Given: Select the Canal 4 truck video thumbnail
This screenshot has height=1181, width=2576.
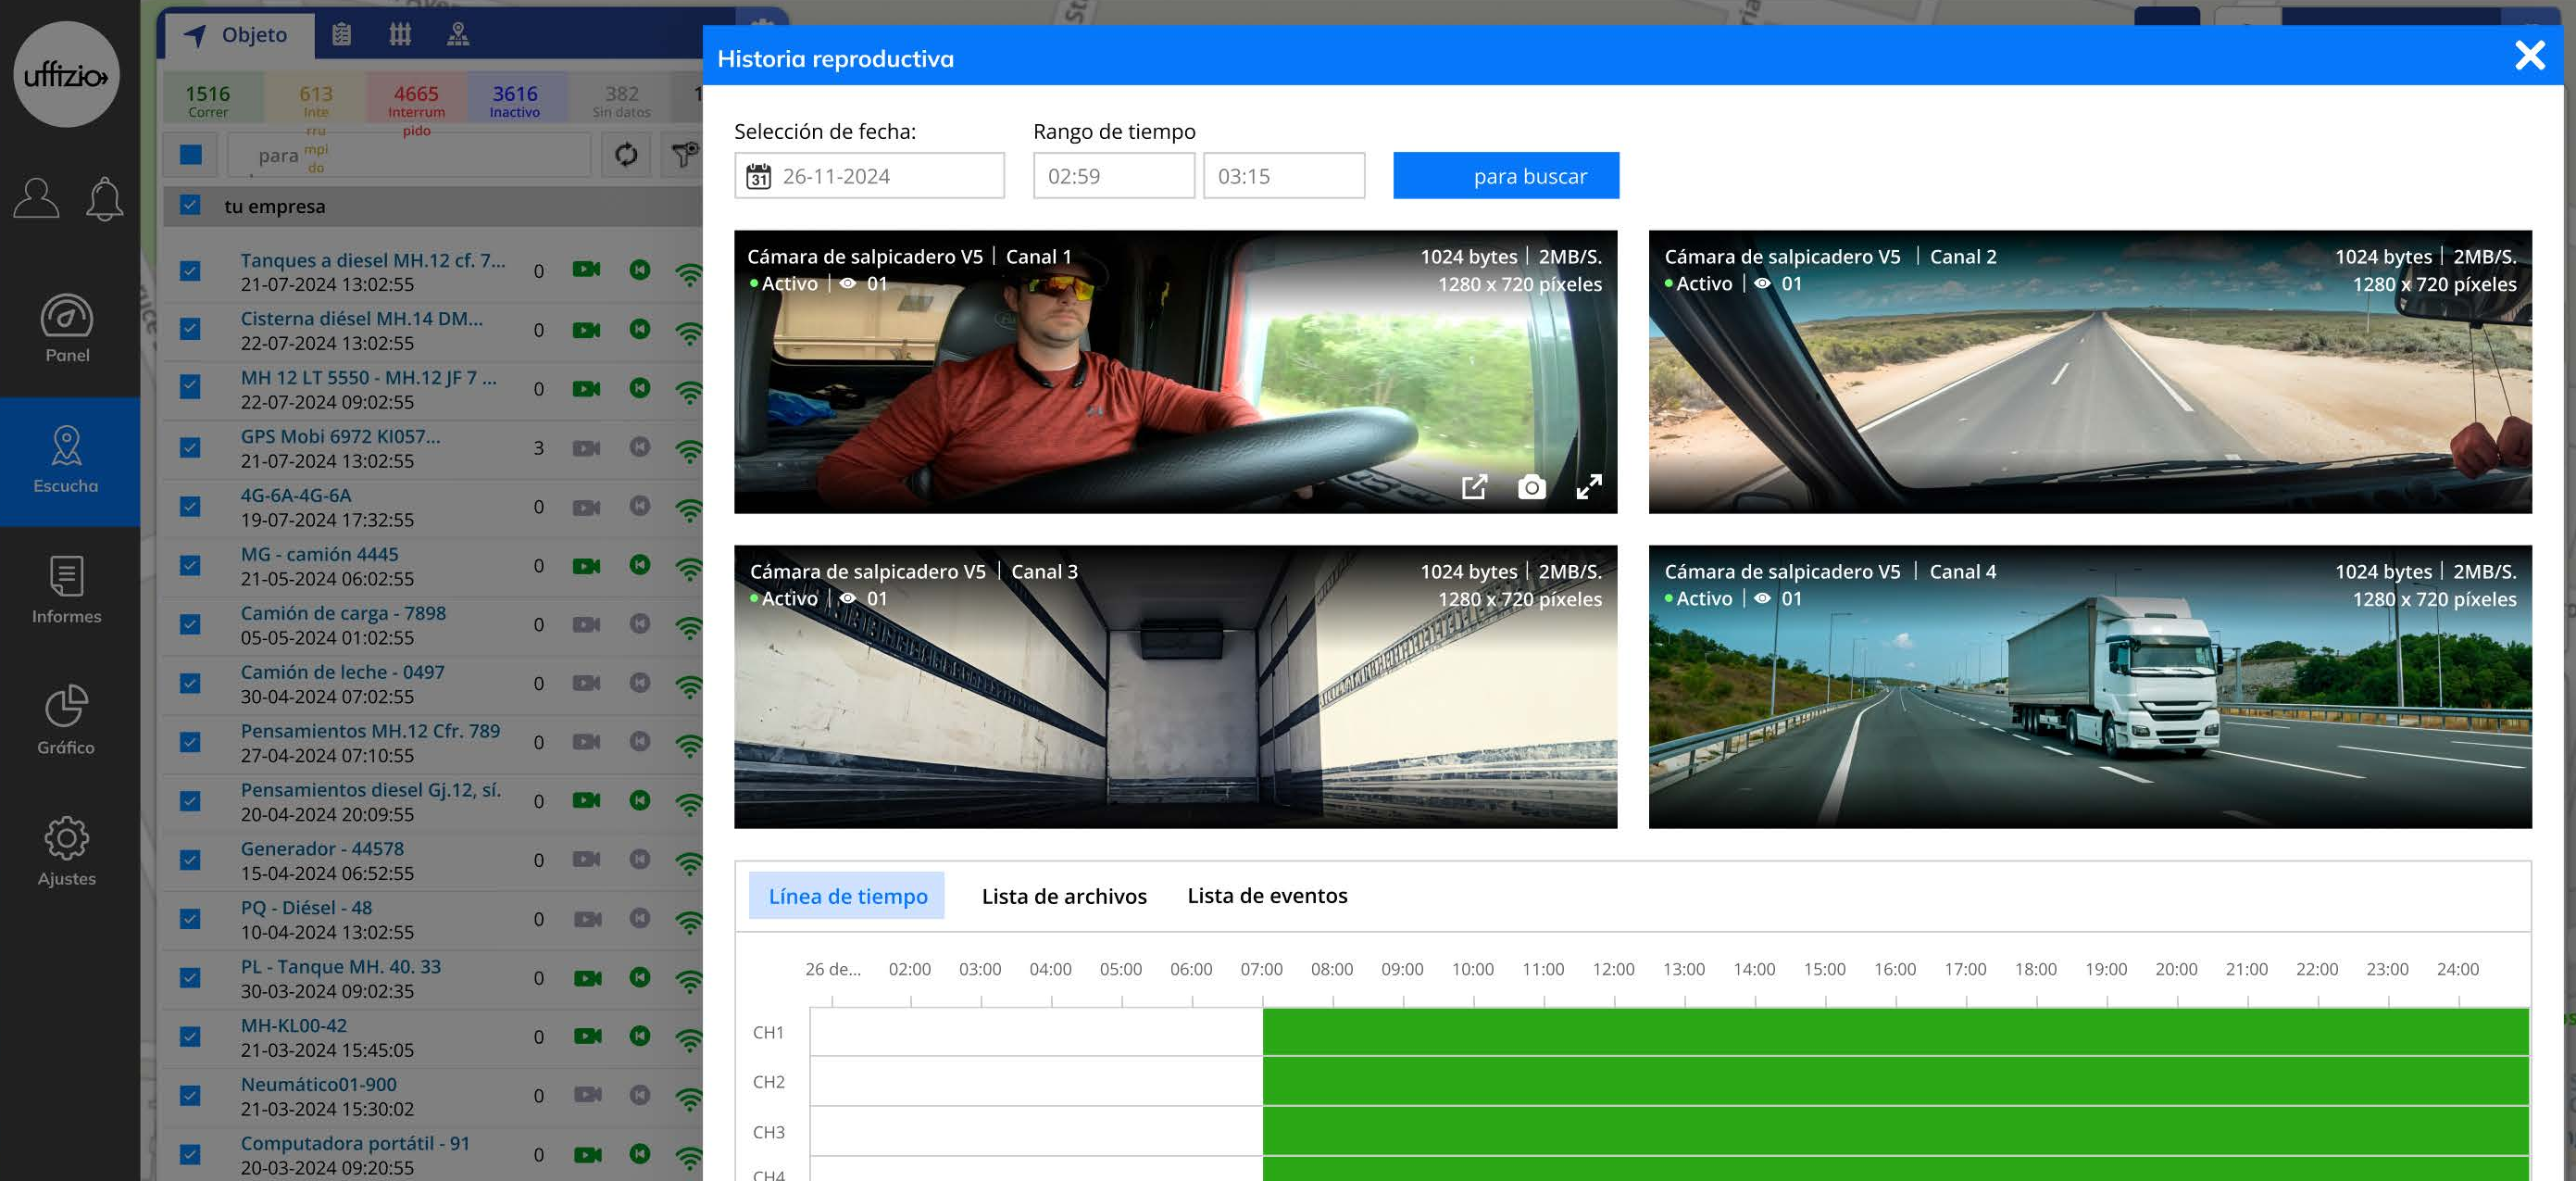Looking at the screenshot, I should (2090, 686).
